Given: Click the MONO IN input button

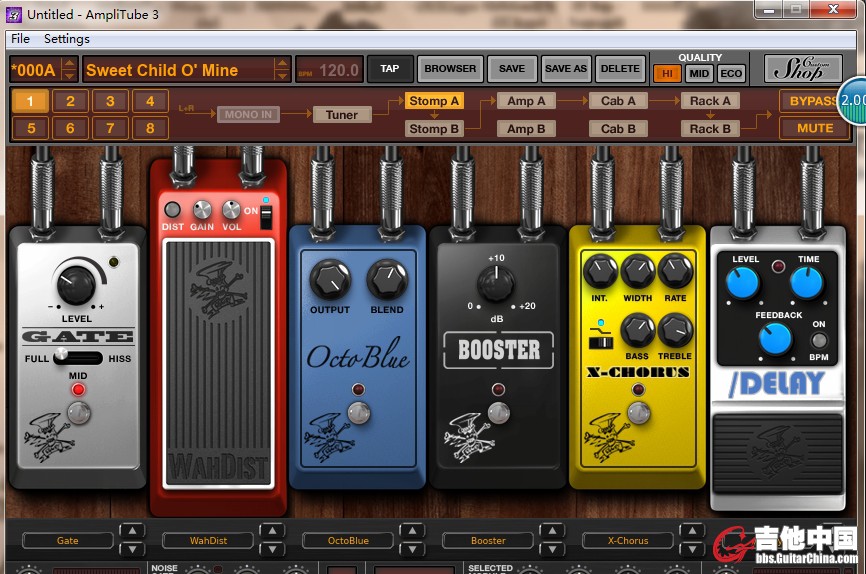Looking at the screenshot, I should click(248, 114).
